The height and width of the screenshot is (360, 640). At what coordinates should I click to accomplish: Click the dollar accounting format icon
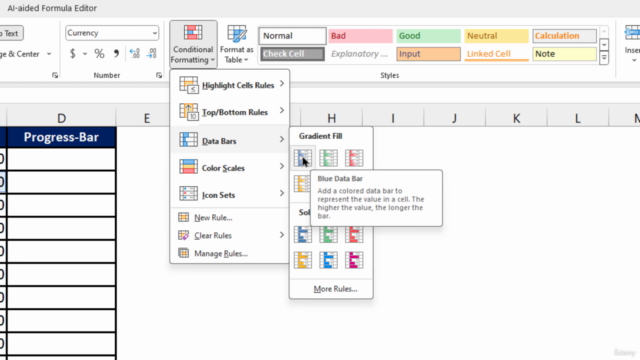[73, 53]
